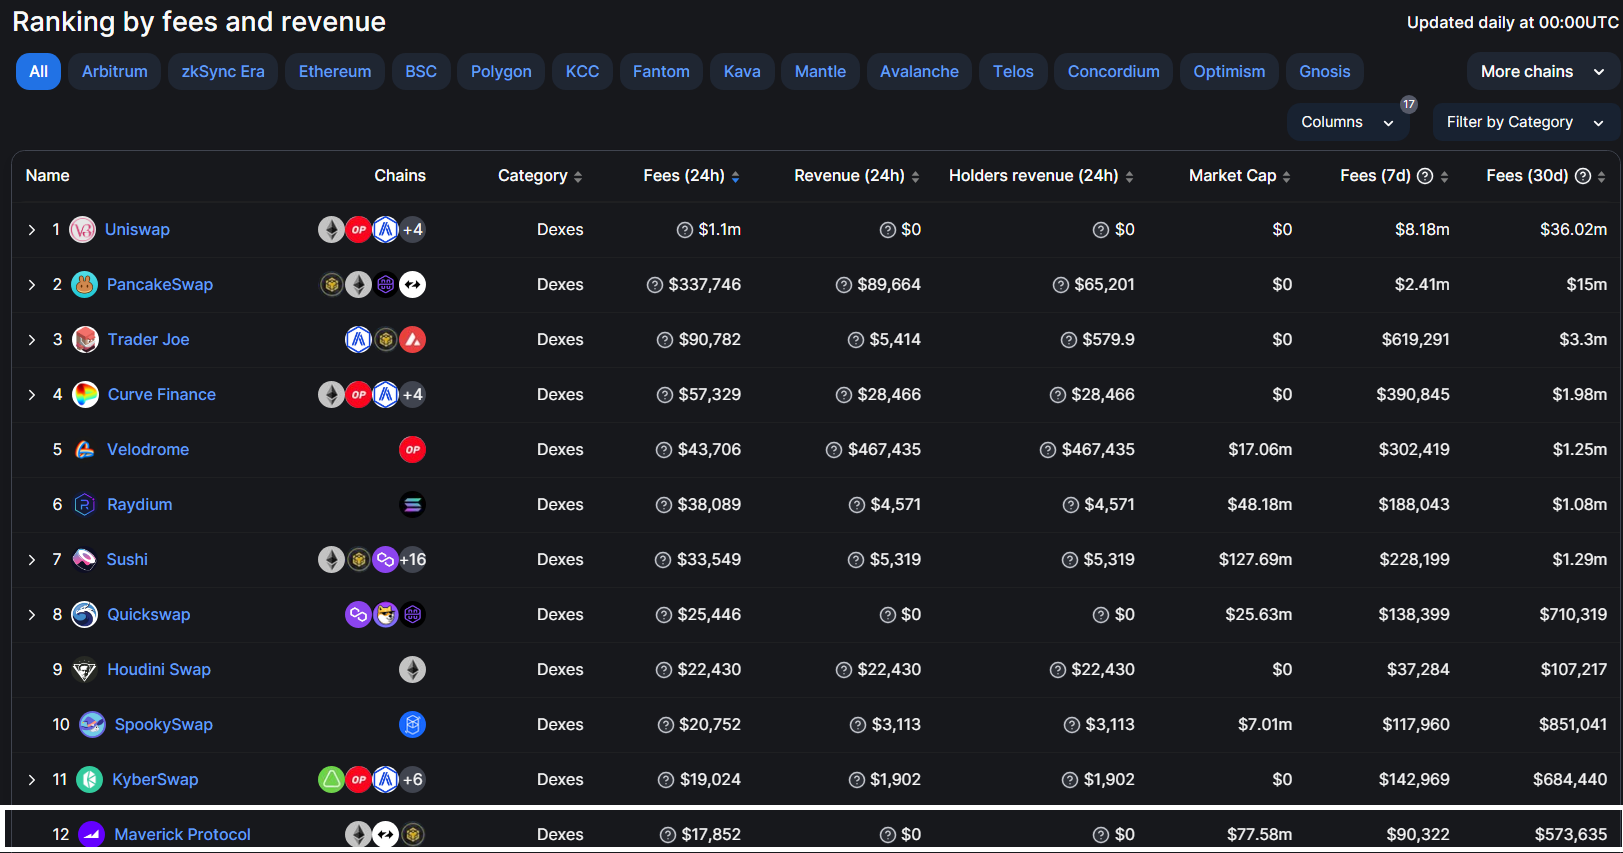Select the Fantom chain tab
Viewport: 1623px width, 853px height.
(x=661, y=72)
